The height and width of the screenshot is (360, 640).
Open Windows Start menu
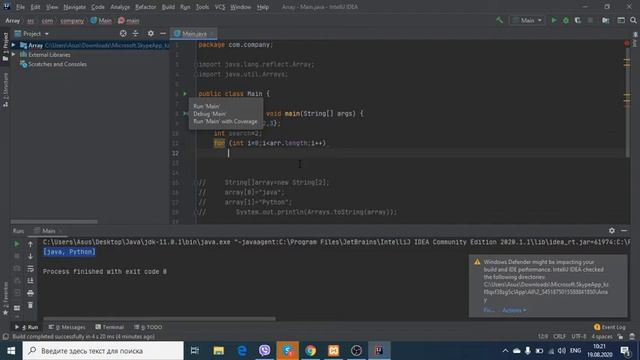[x=11, y=351]
